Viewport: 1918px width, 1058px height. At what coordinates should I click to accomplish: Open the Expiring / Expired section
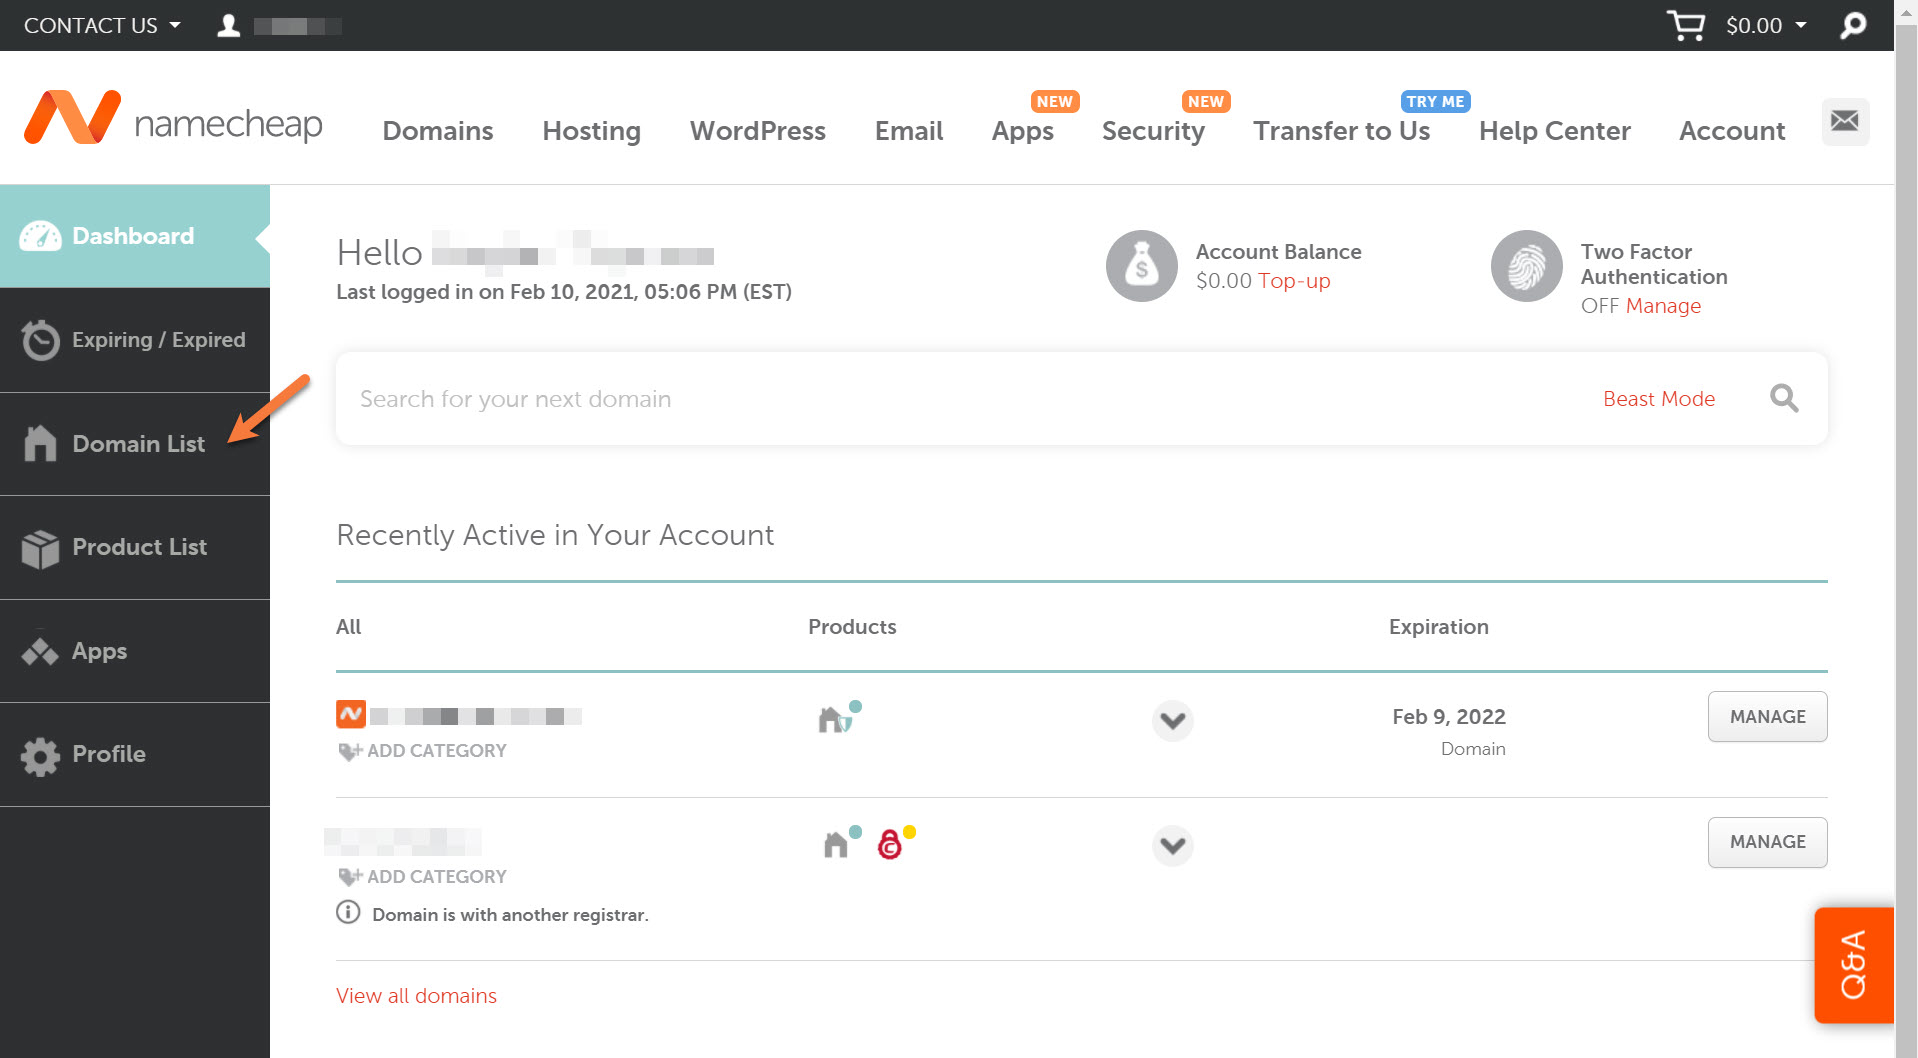(x=157, y=340)
